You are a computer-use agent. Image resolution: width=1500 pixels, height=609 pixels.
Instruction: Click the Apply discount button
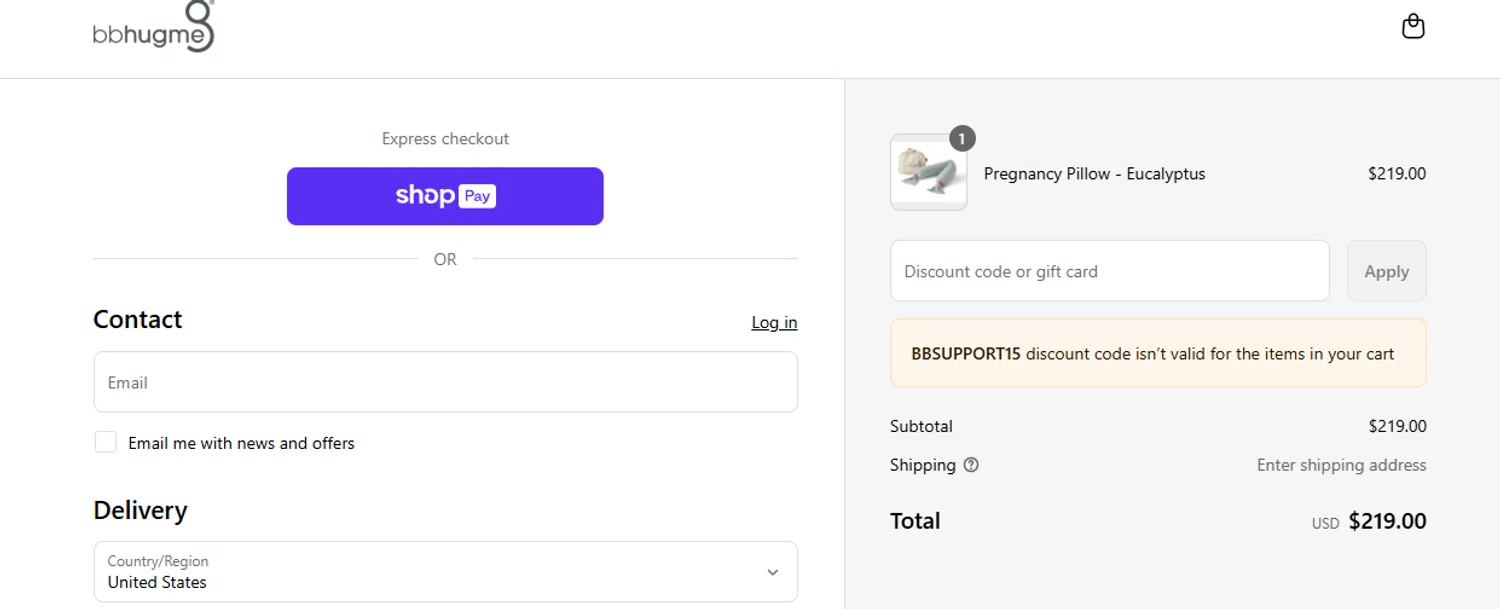[1387, 271]
